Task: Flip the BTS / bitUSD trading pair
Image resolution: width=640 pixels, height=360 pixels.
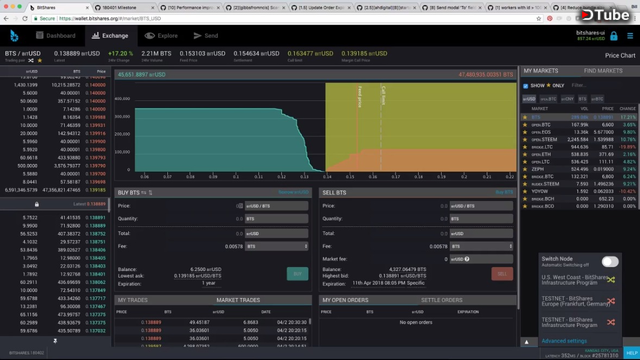Action: (31, 60)
